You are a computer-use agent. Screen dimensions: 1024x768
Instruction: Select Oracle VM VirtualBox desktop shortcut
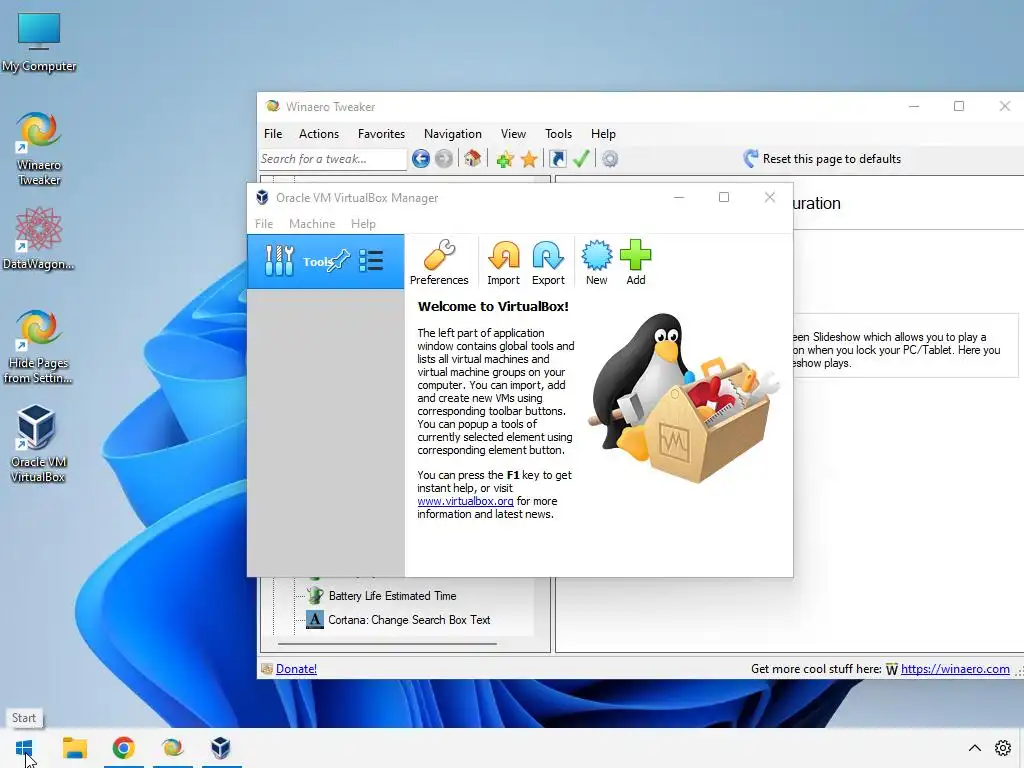tap(38, 444)
